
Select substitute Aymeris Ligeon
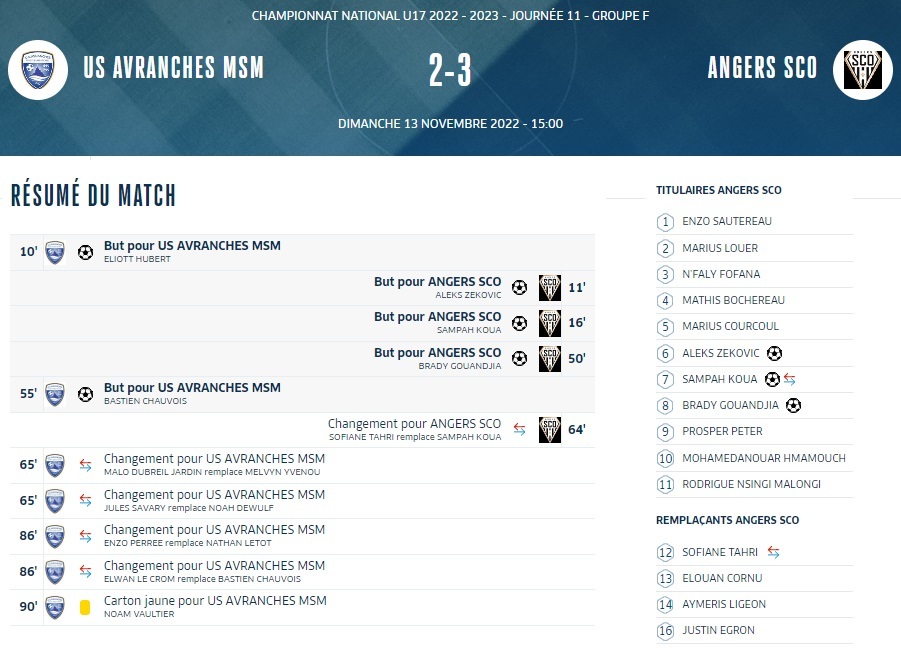point(724,604)
